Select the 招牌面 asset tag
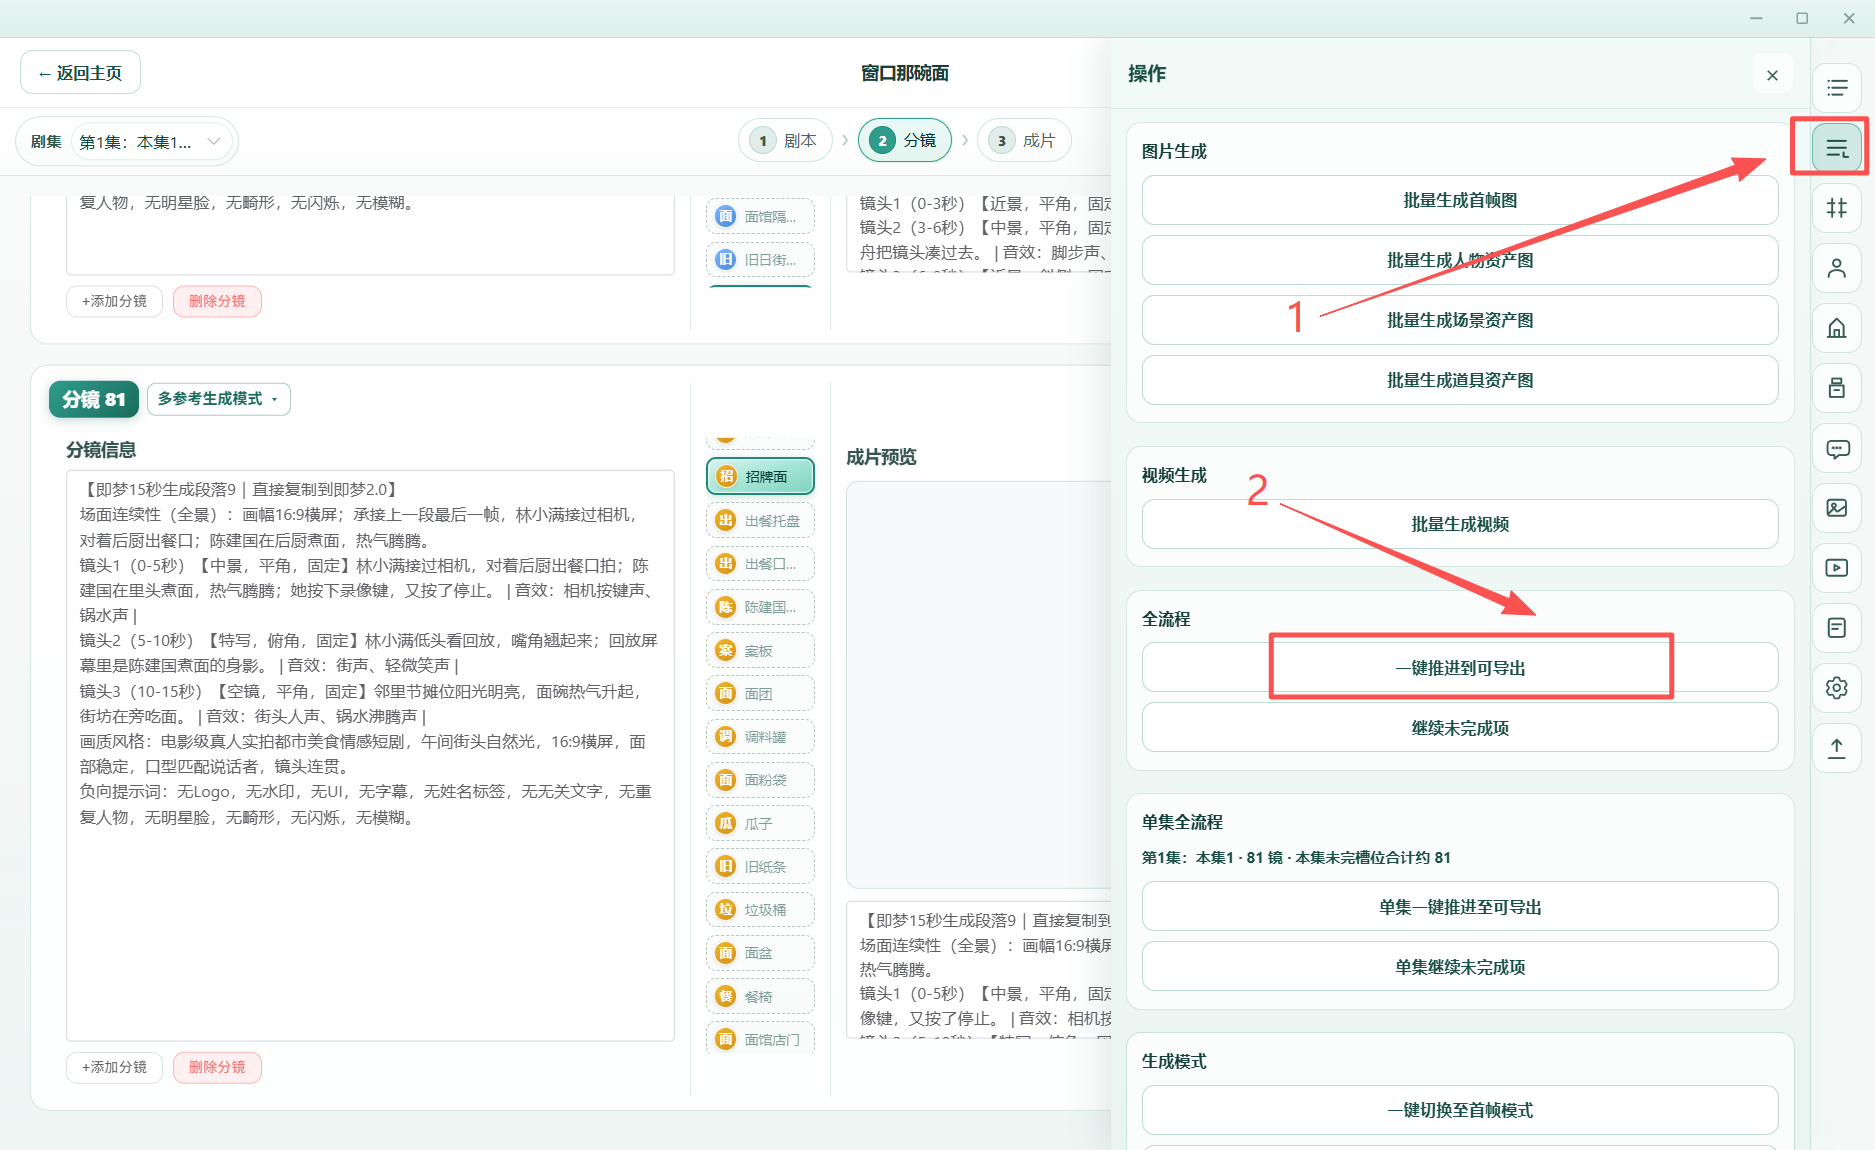The height and width of the screenshot is (1150, 1875). pyautogui.click(x=760, y=476)
